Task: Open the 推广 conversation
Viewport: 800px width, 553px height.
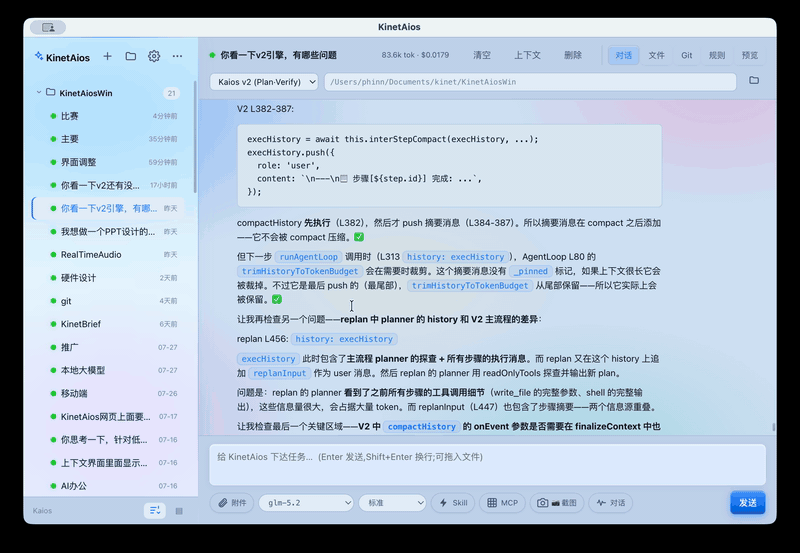Action: [108, 347]
